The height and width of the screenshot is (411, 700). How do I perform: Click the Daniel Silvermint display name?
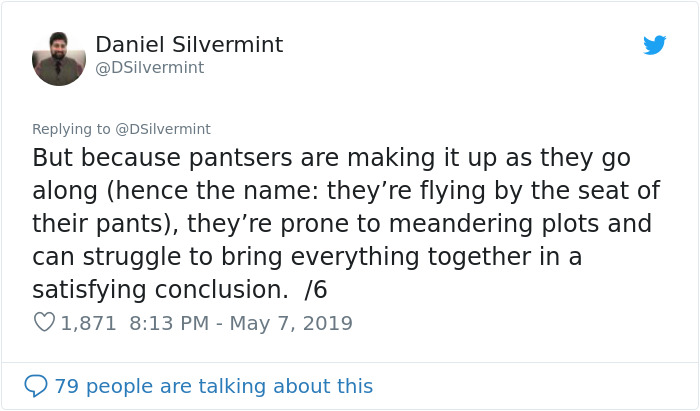tap(189, 44)
